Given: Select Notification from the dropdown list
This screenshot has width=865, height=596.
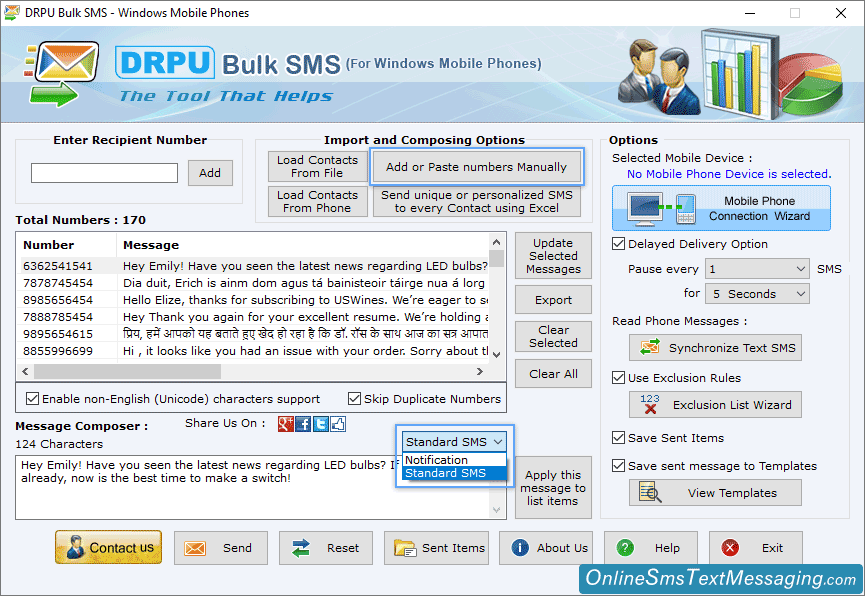Looking at the screenshot, I should tap(454, 460).
